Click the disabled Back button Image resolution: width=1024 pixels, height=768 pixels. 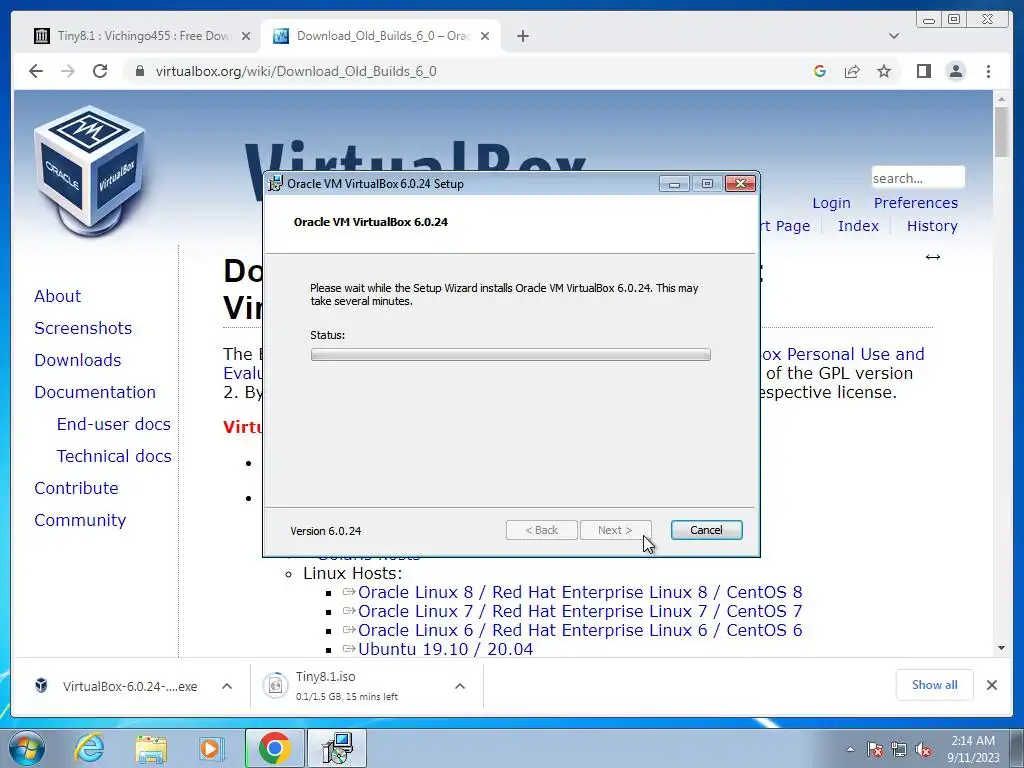541,530
